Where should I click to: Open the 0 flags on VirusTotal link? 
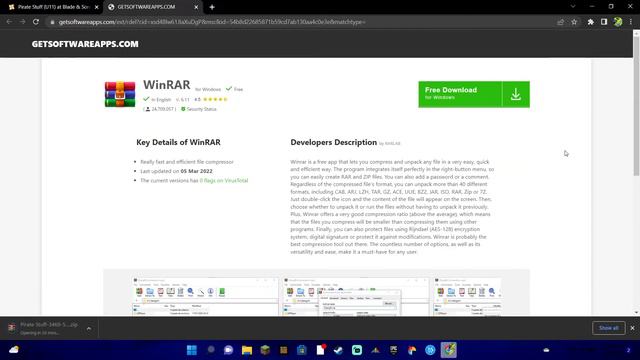point(224,180)
